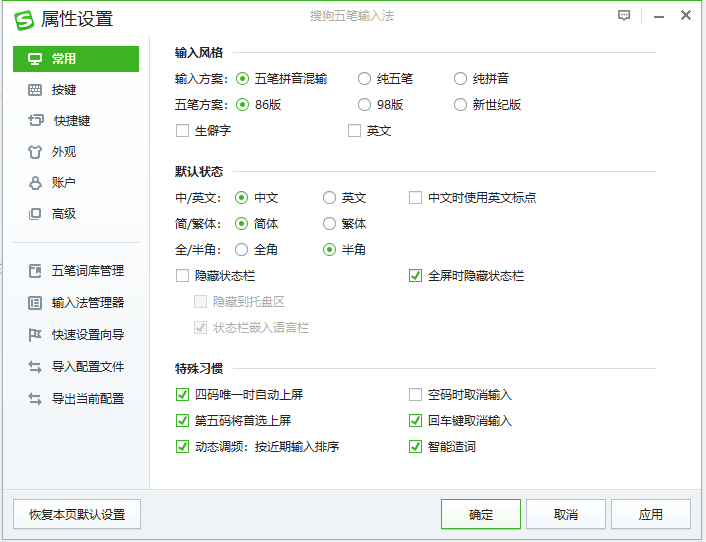Click the user icon beside 账户
The height and width of the screenshot is (542, 706).
coord(35,183)
